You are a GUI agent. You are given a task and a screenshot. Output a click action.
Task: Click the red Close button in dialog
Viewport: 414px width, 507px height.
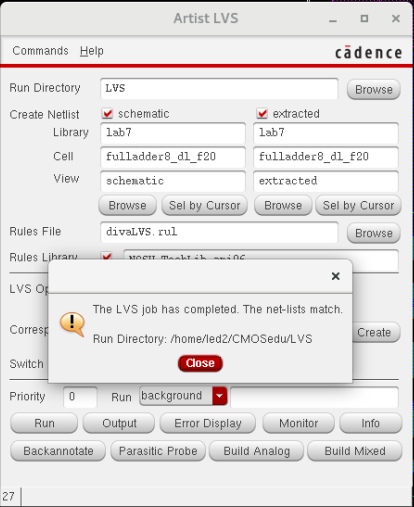pos(200,363)
